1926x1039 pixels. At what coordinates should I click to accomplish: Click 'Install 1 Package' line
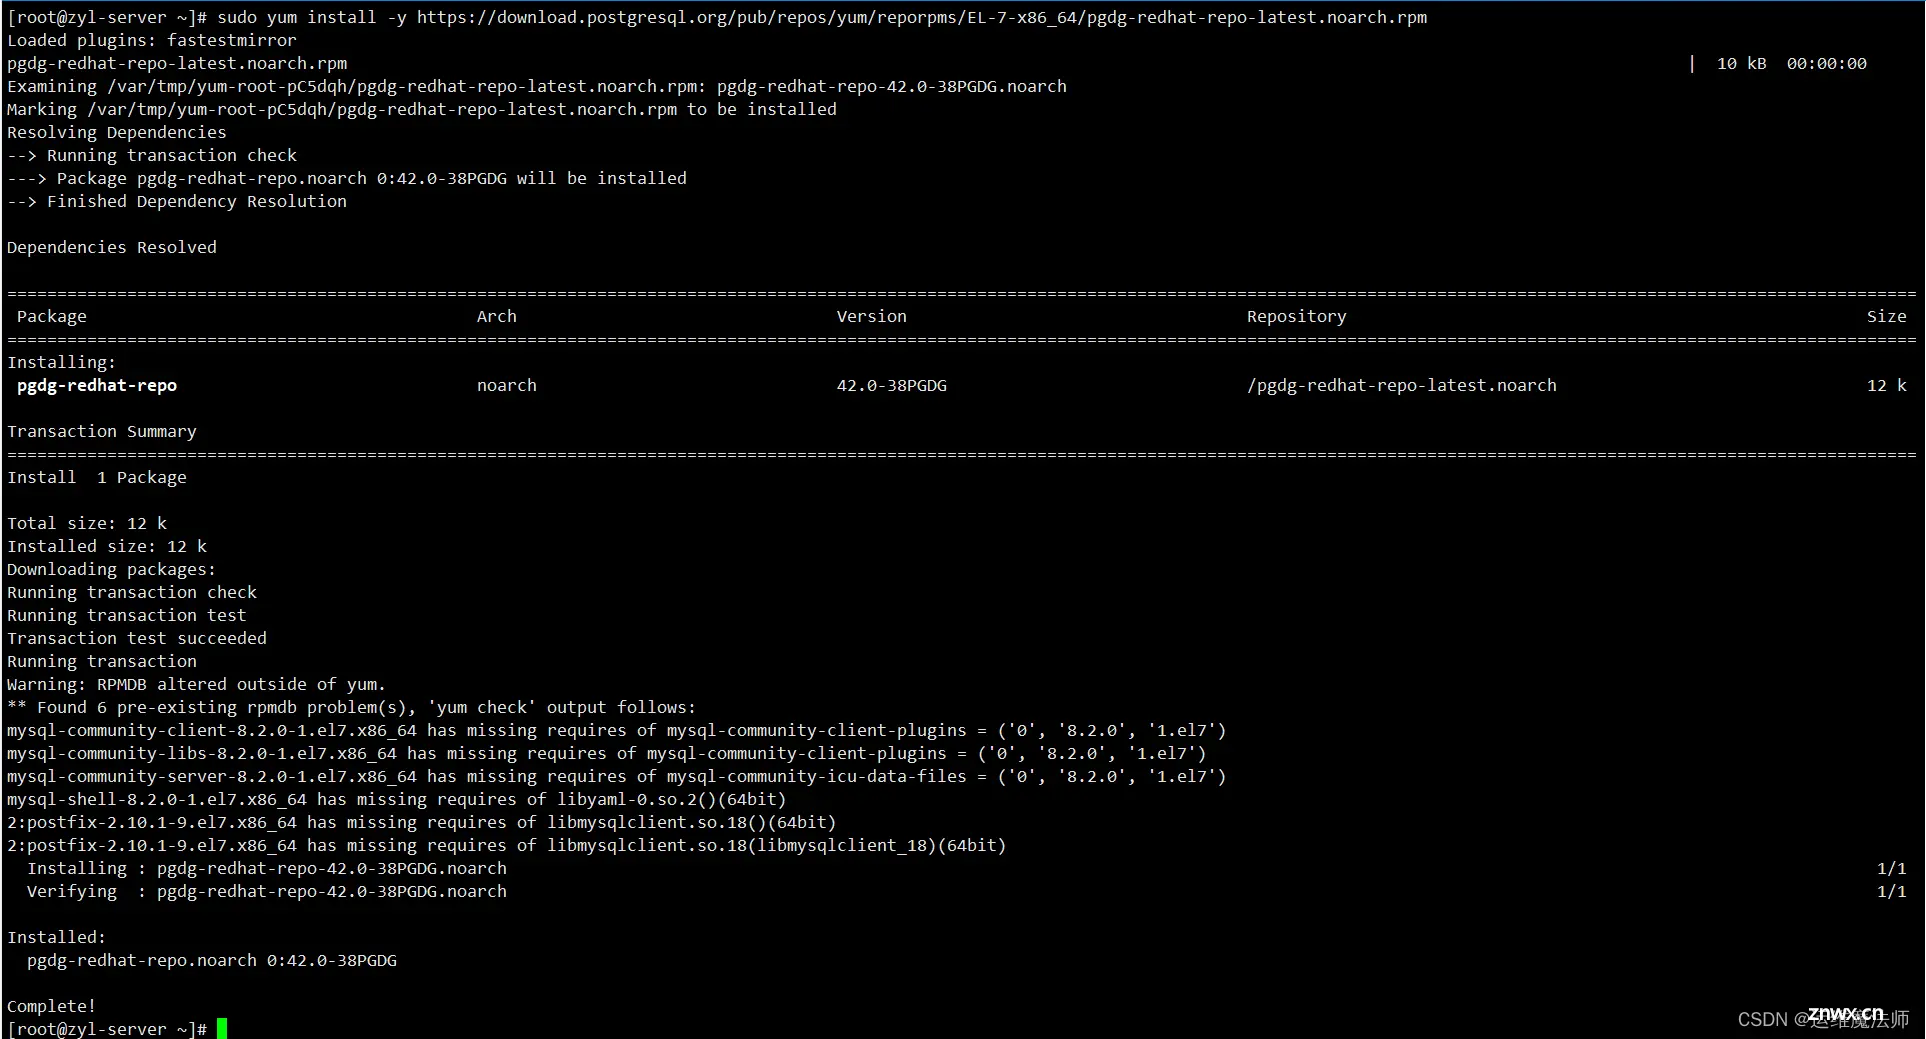[97, 477]
